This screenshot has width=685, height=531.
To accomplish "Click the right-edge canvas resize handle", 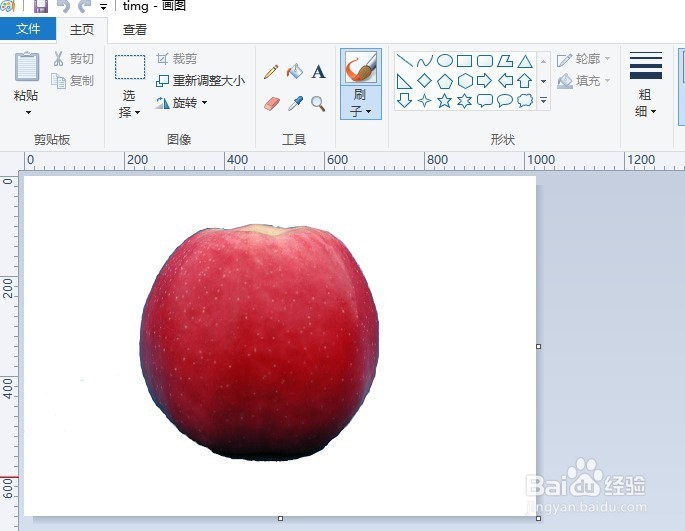I will 539,346.
